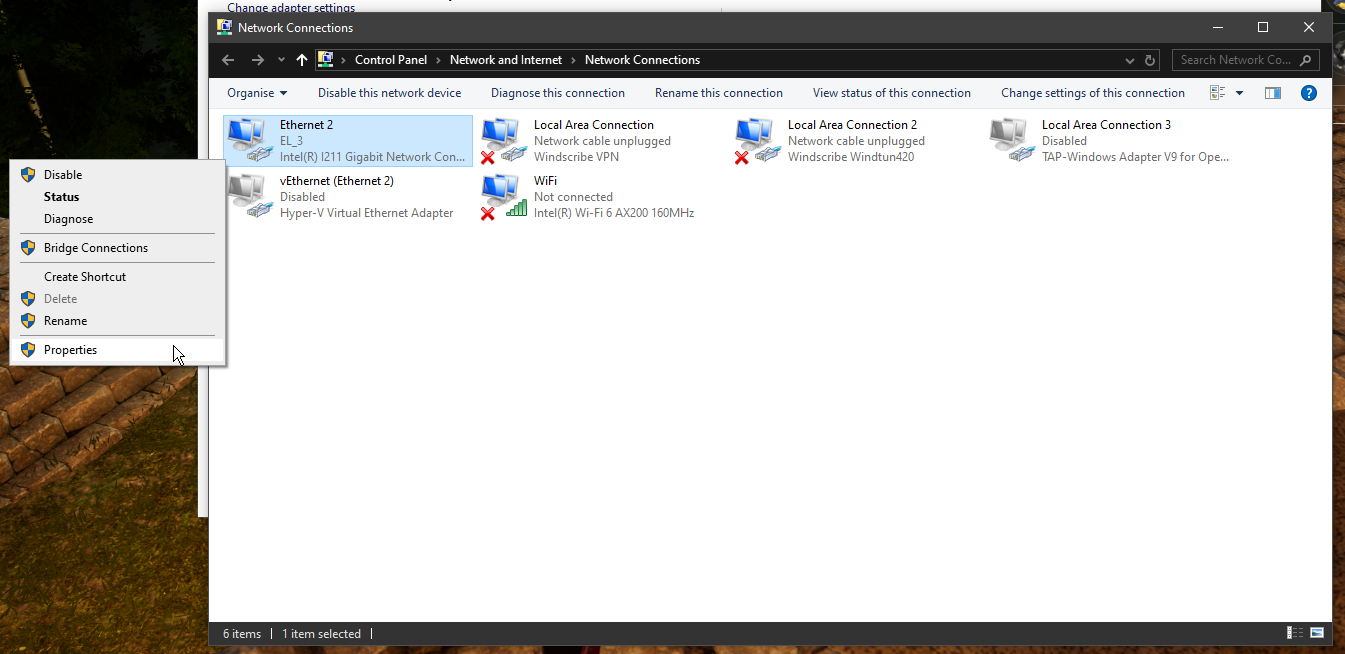Image resolution: width=1345 pixels, height=654 pixels.
Task: Click the Ethernet 2 adapter icon
Action: (250, 140)
